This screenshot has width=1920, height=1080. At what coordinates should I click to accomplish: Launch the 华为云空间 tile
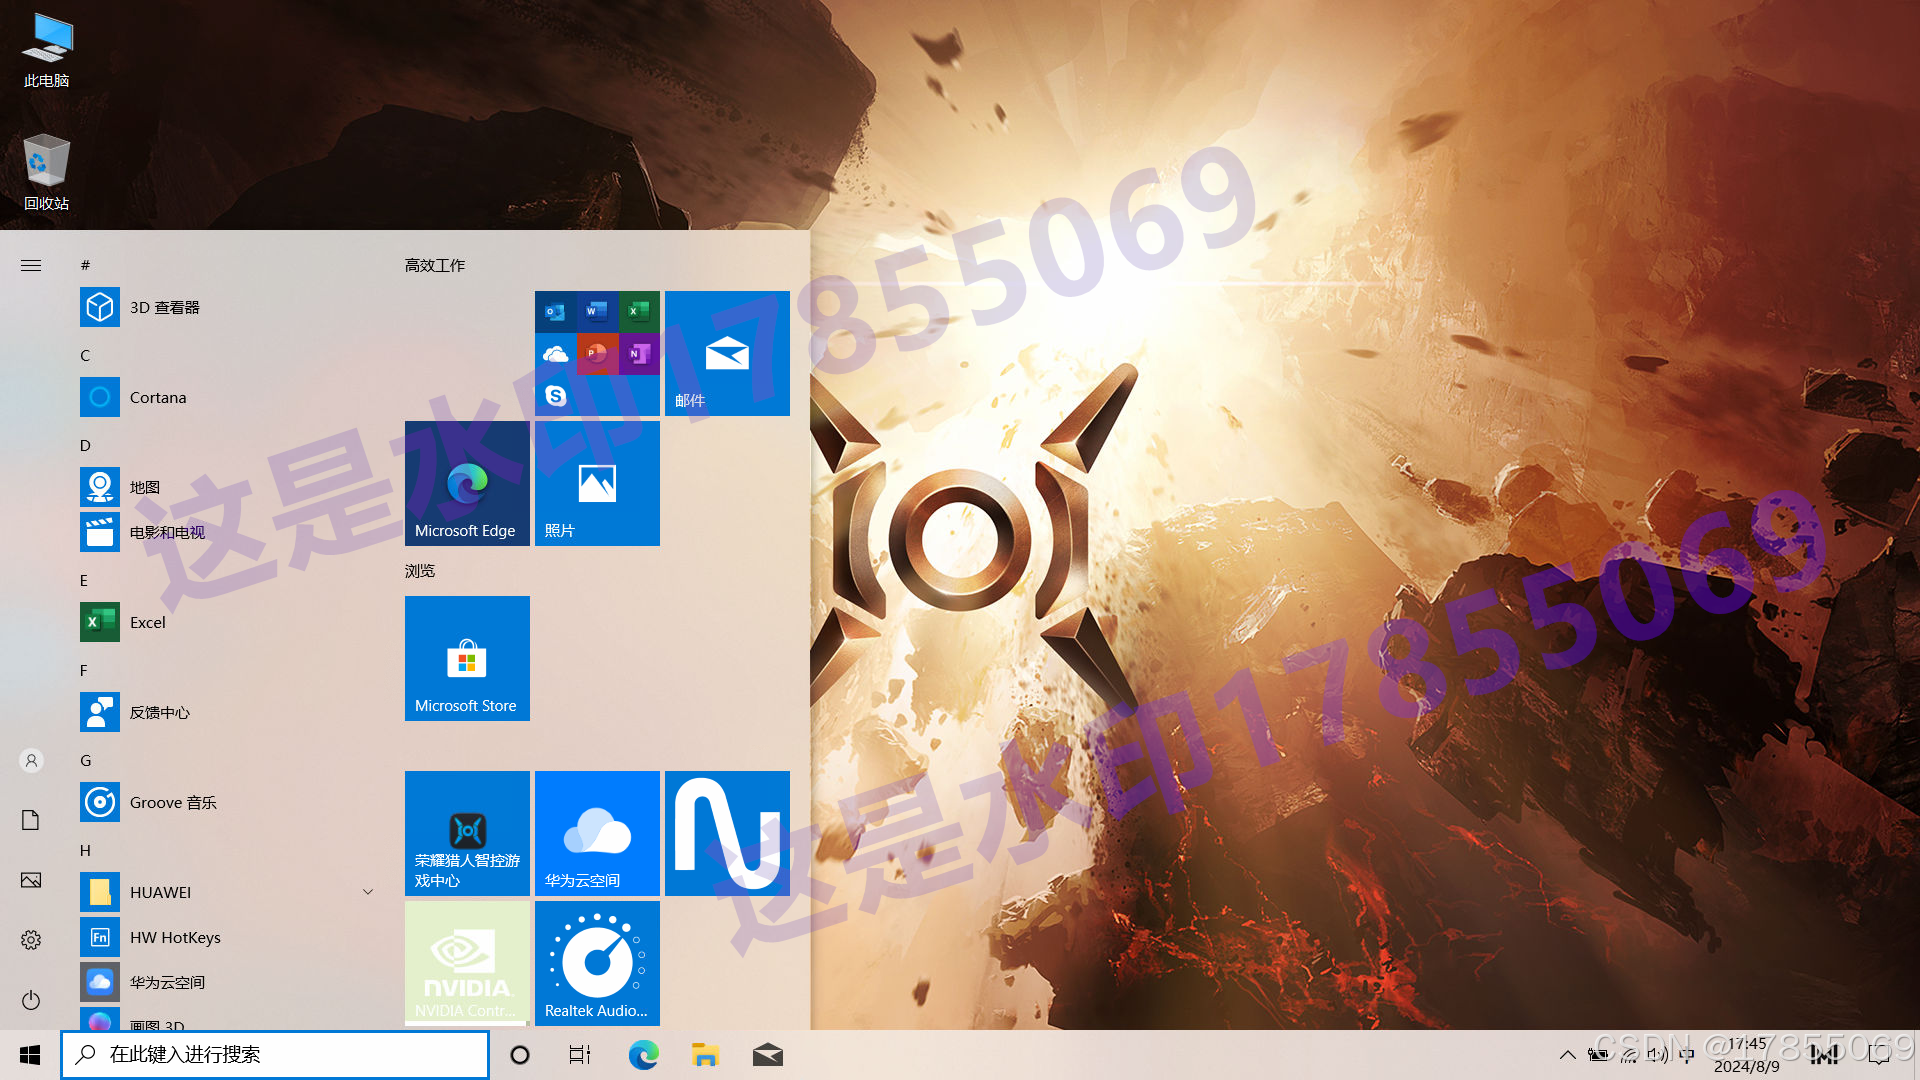point(597,833)
